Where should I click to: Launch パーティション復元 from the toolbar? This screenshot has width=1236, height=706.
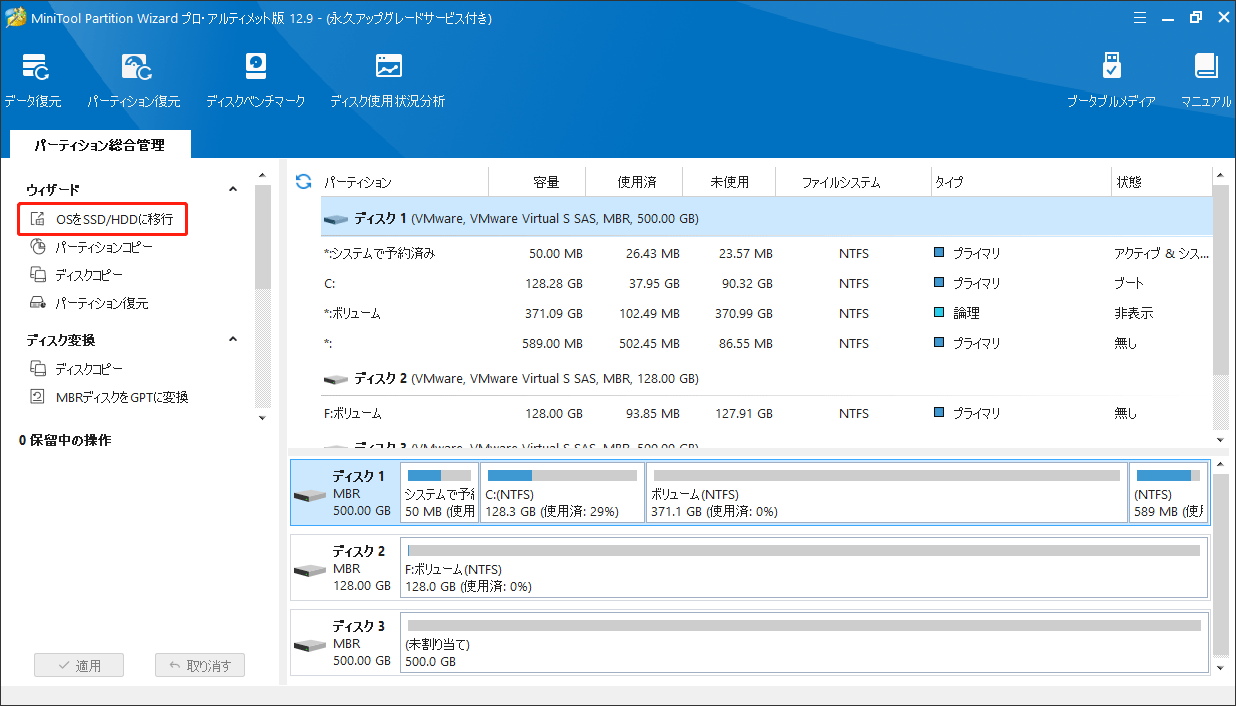pyautogui.click(x=134, y=79)
